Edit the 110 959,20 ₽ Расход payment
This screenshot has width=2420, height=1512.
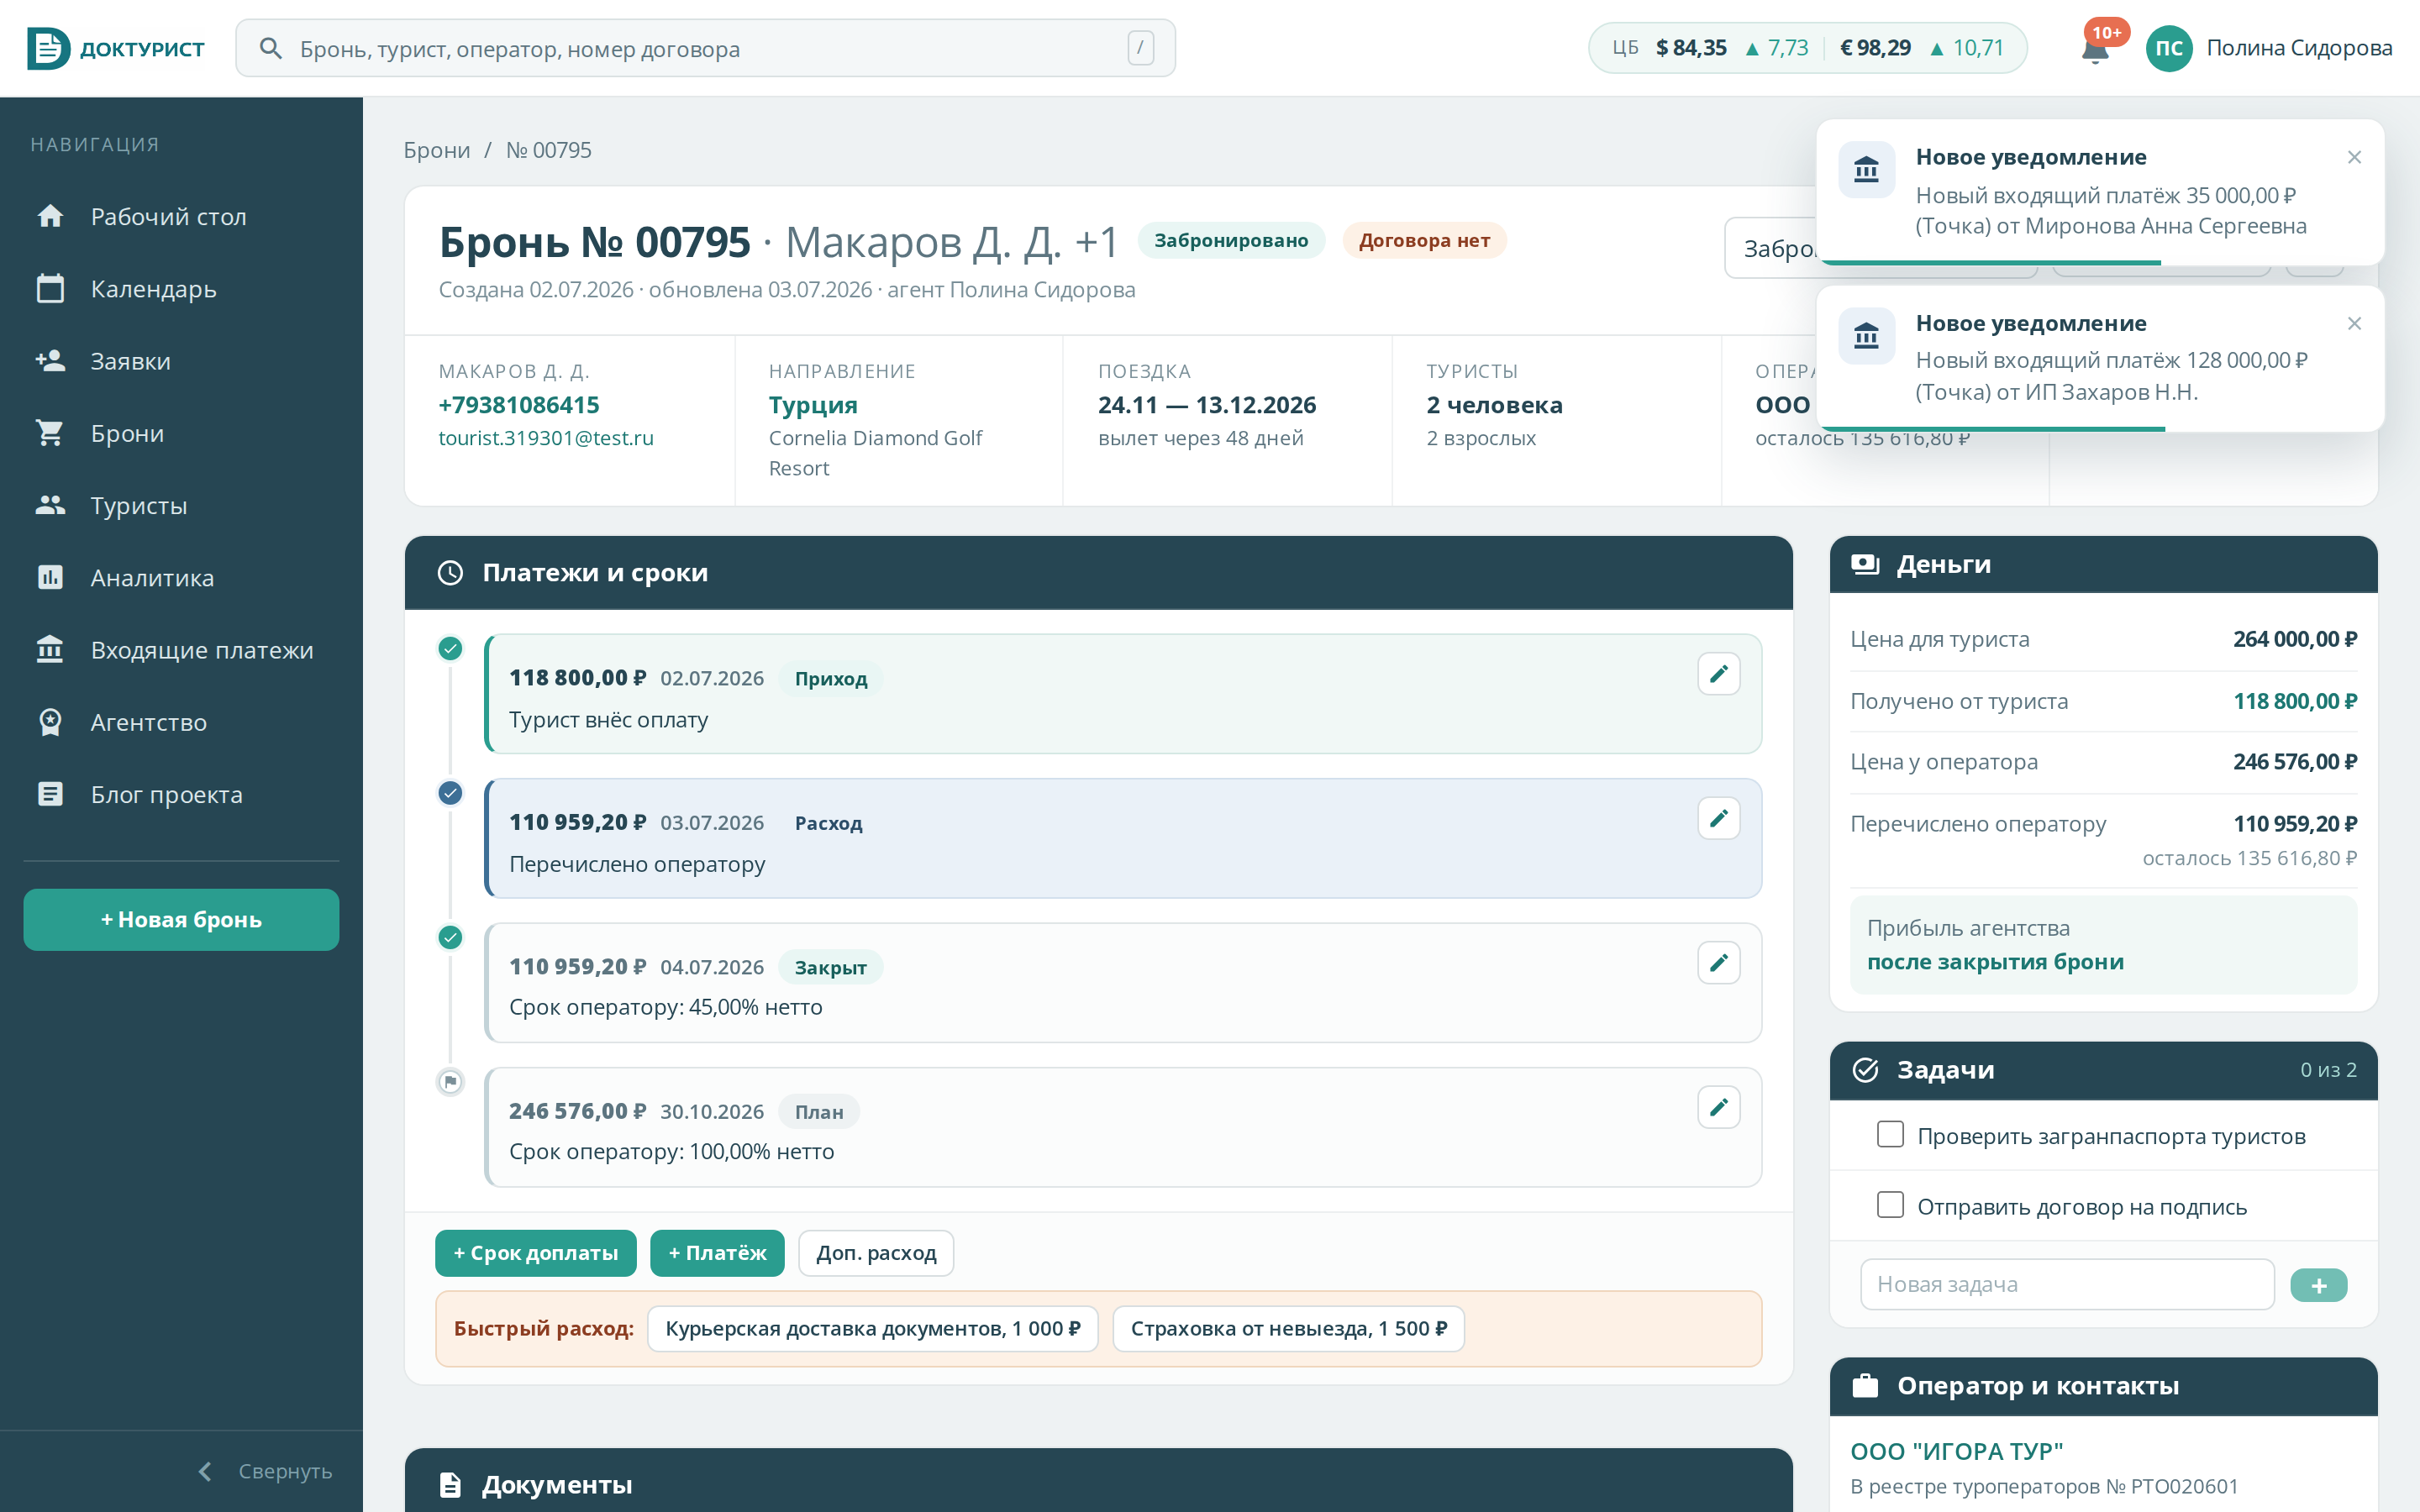click(x=1718, y=819)
